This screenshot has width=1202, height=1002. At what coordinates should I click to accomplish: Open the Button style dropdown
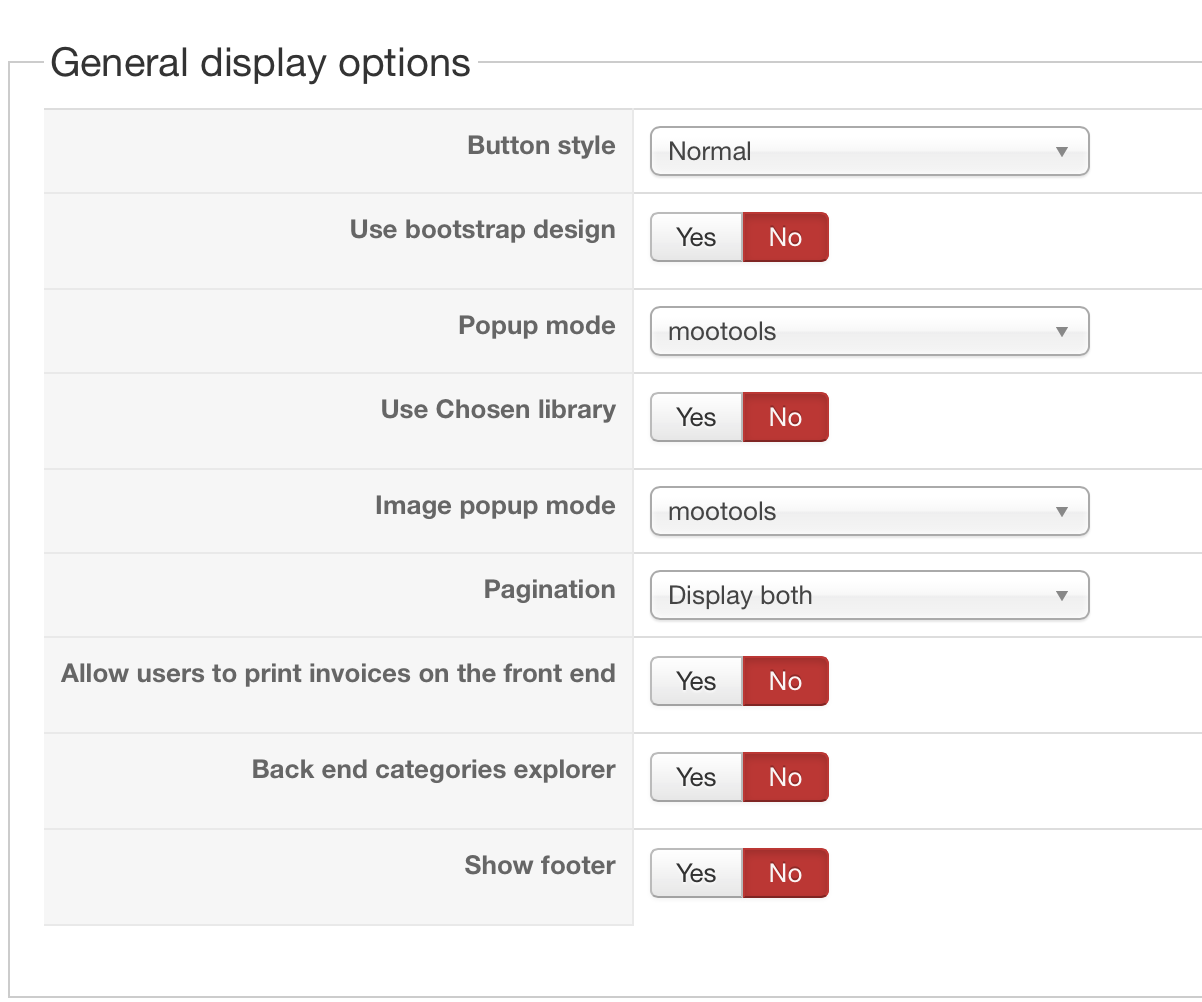(x=868, y=152)
